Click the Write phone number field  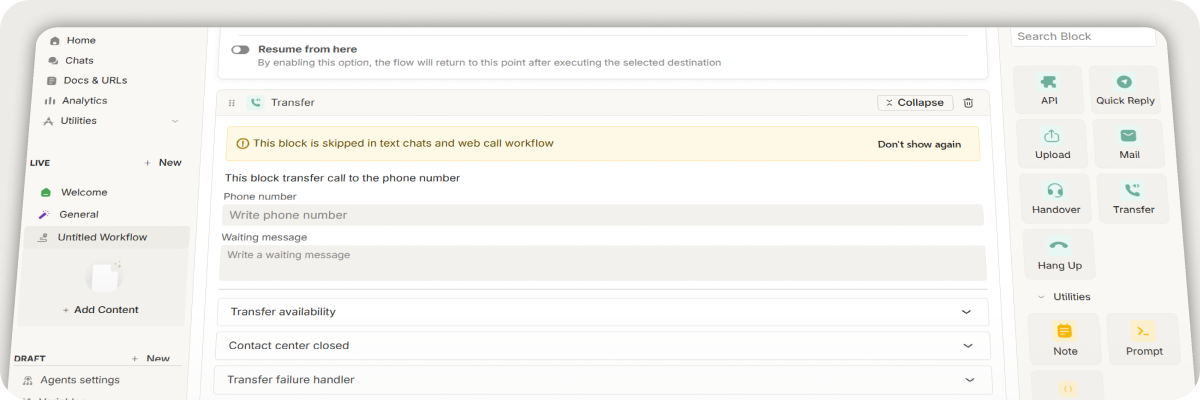click(603, 215)
